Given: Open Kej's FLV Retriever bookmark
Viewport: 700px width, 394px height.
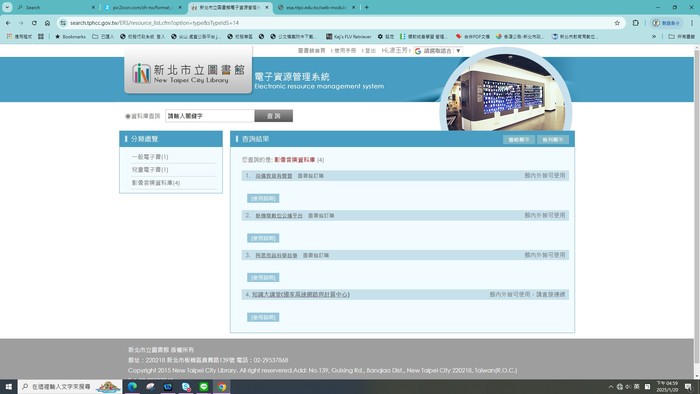Looking at the screenshot, I should pos(349,37).
